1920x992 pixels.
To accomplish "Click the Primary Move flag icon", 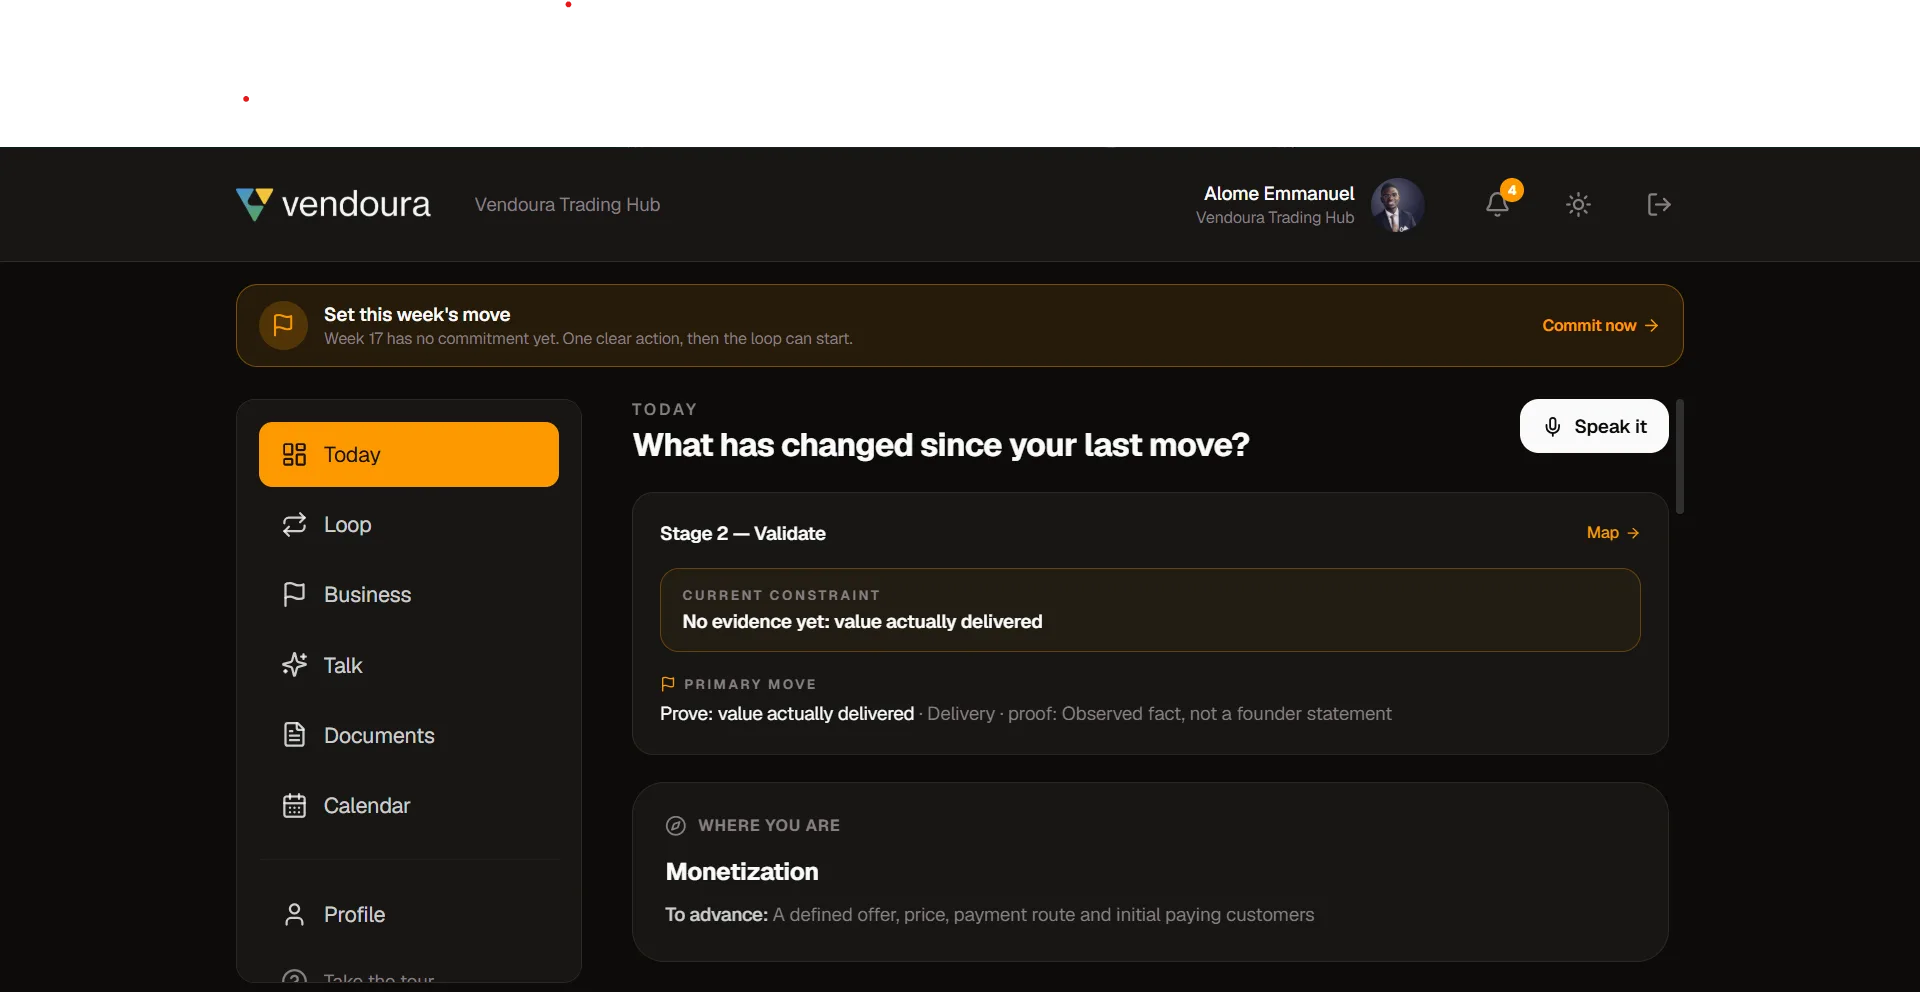I will (x=668, y=684).
